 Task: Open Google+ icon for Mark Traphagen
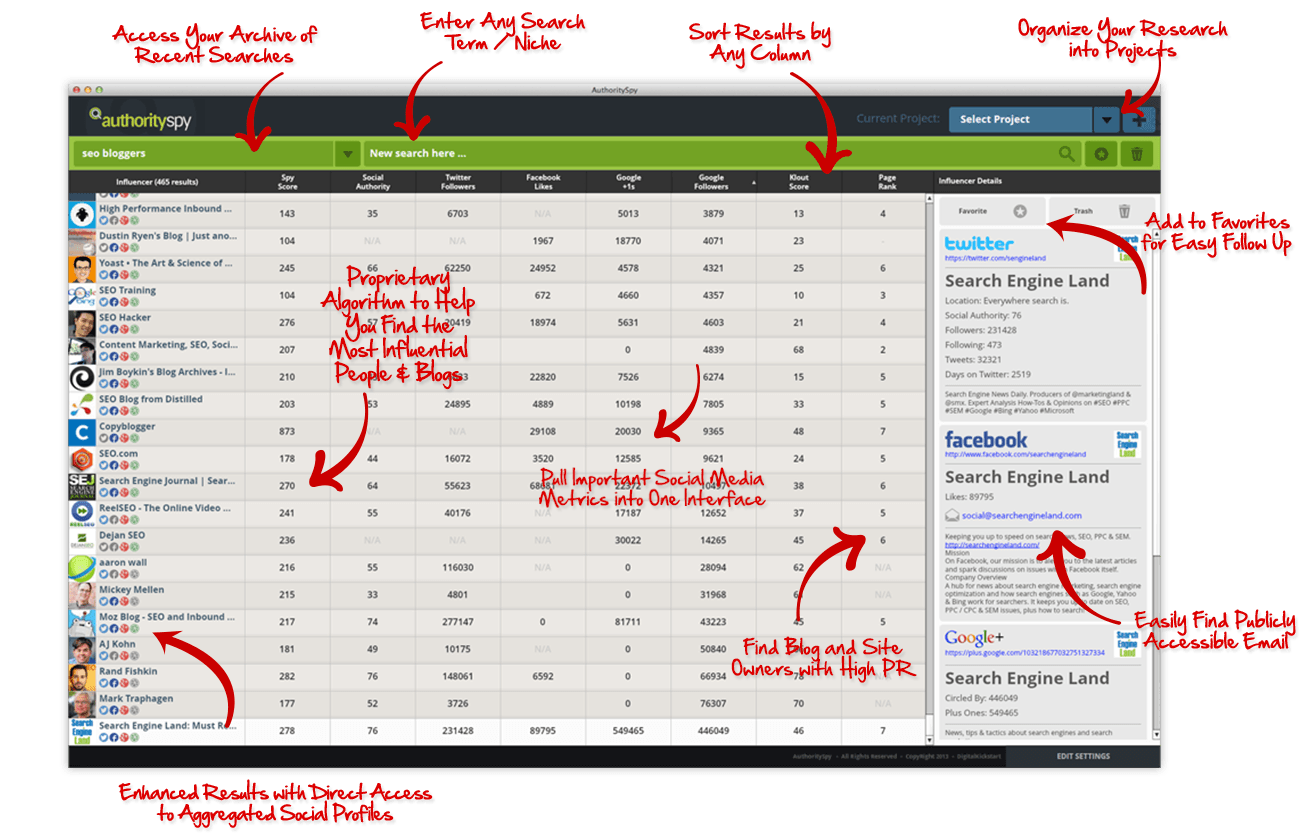(124, 709)
